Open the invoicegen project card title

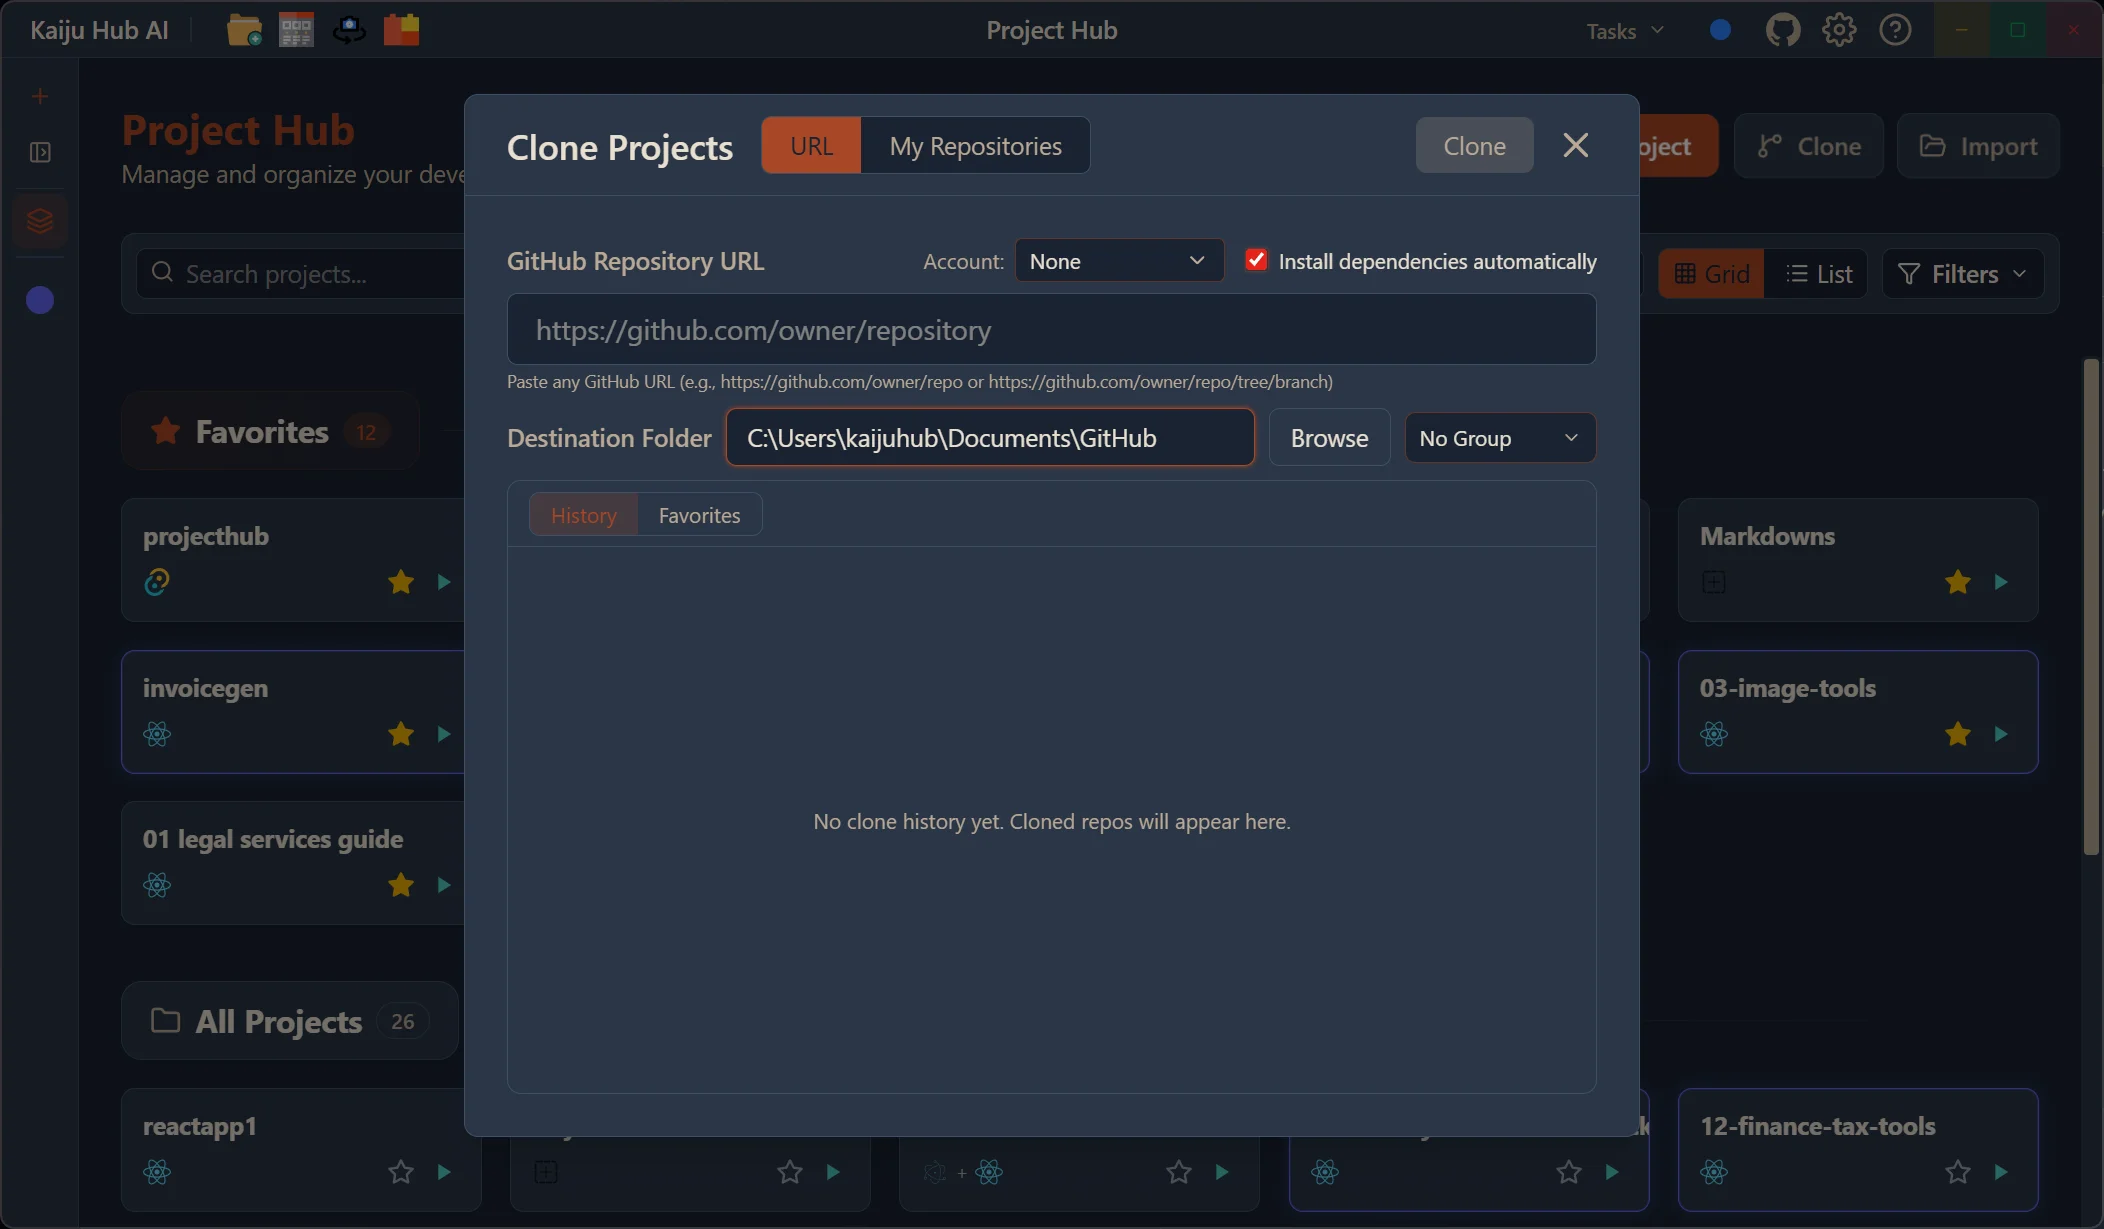tap(205, 689)
